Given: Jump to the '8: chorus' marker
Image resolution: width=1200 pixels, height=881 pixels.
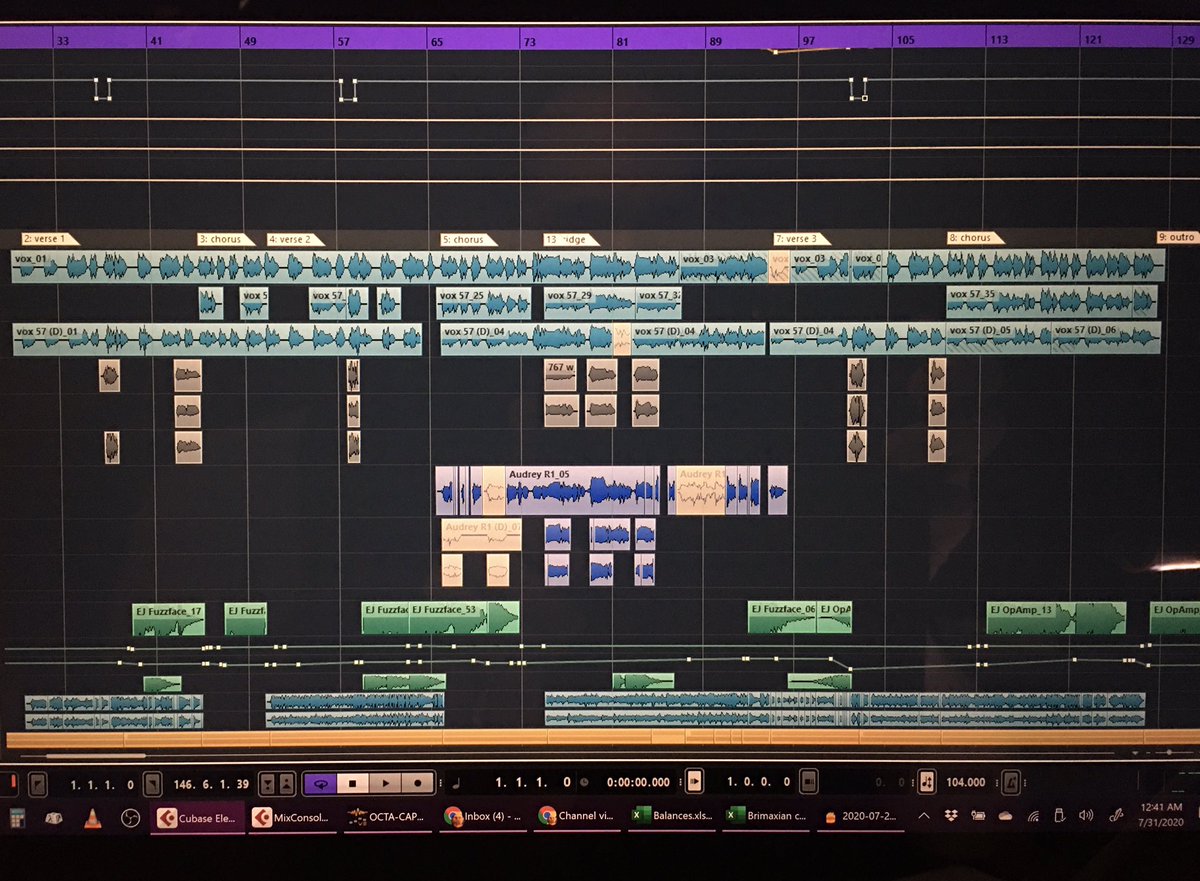Looking at the screenshot, I should pyautogui.click(x=976, y=238).
